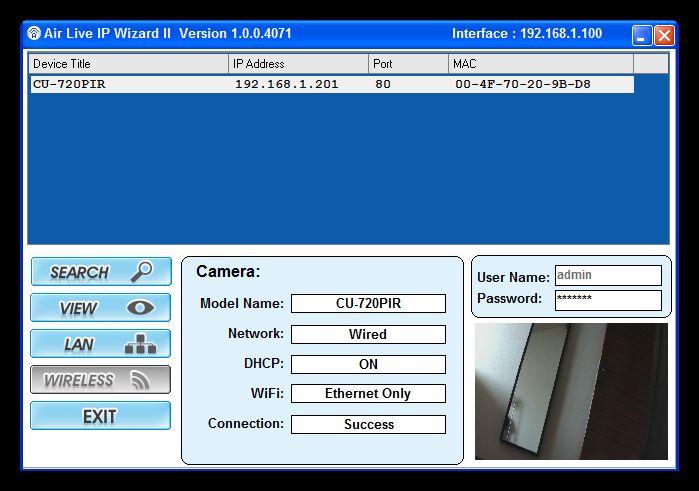Click the camera preview thumbnail

[x=571, y=391]
